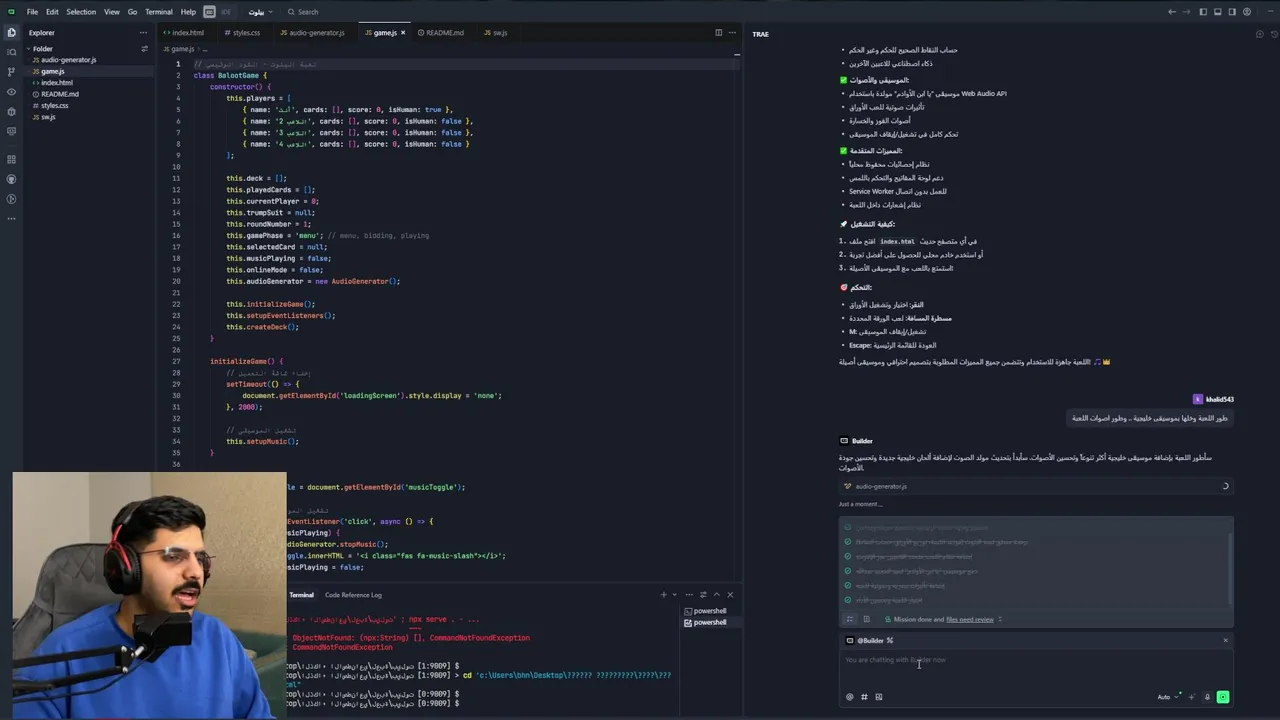1280x720 pixels.
Task: Select styles.css in Explorer tree
Action: (54, 105)
